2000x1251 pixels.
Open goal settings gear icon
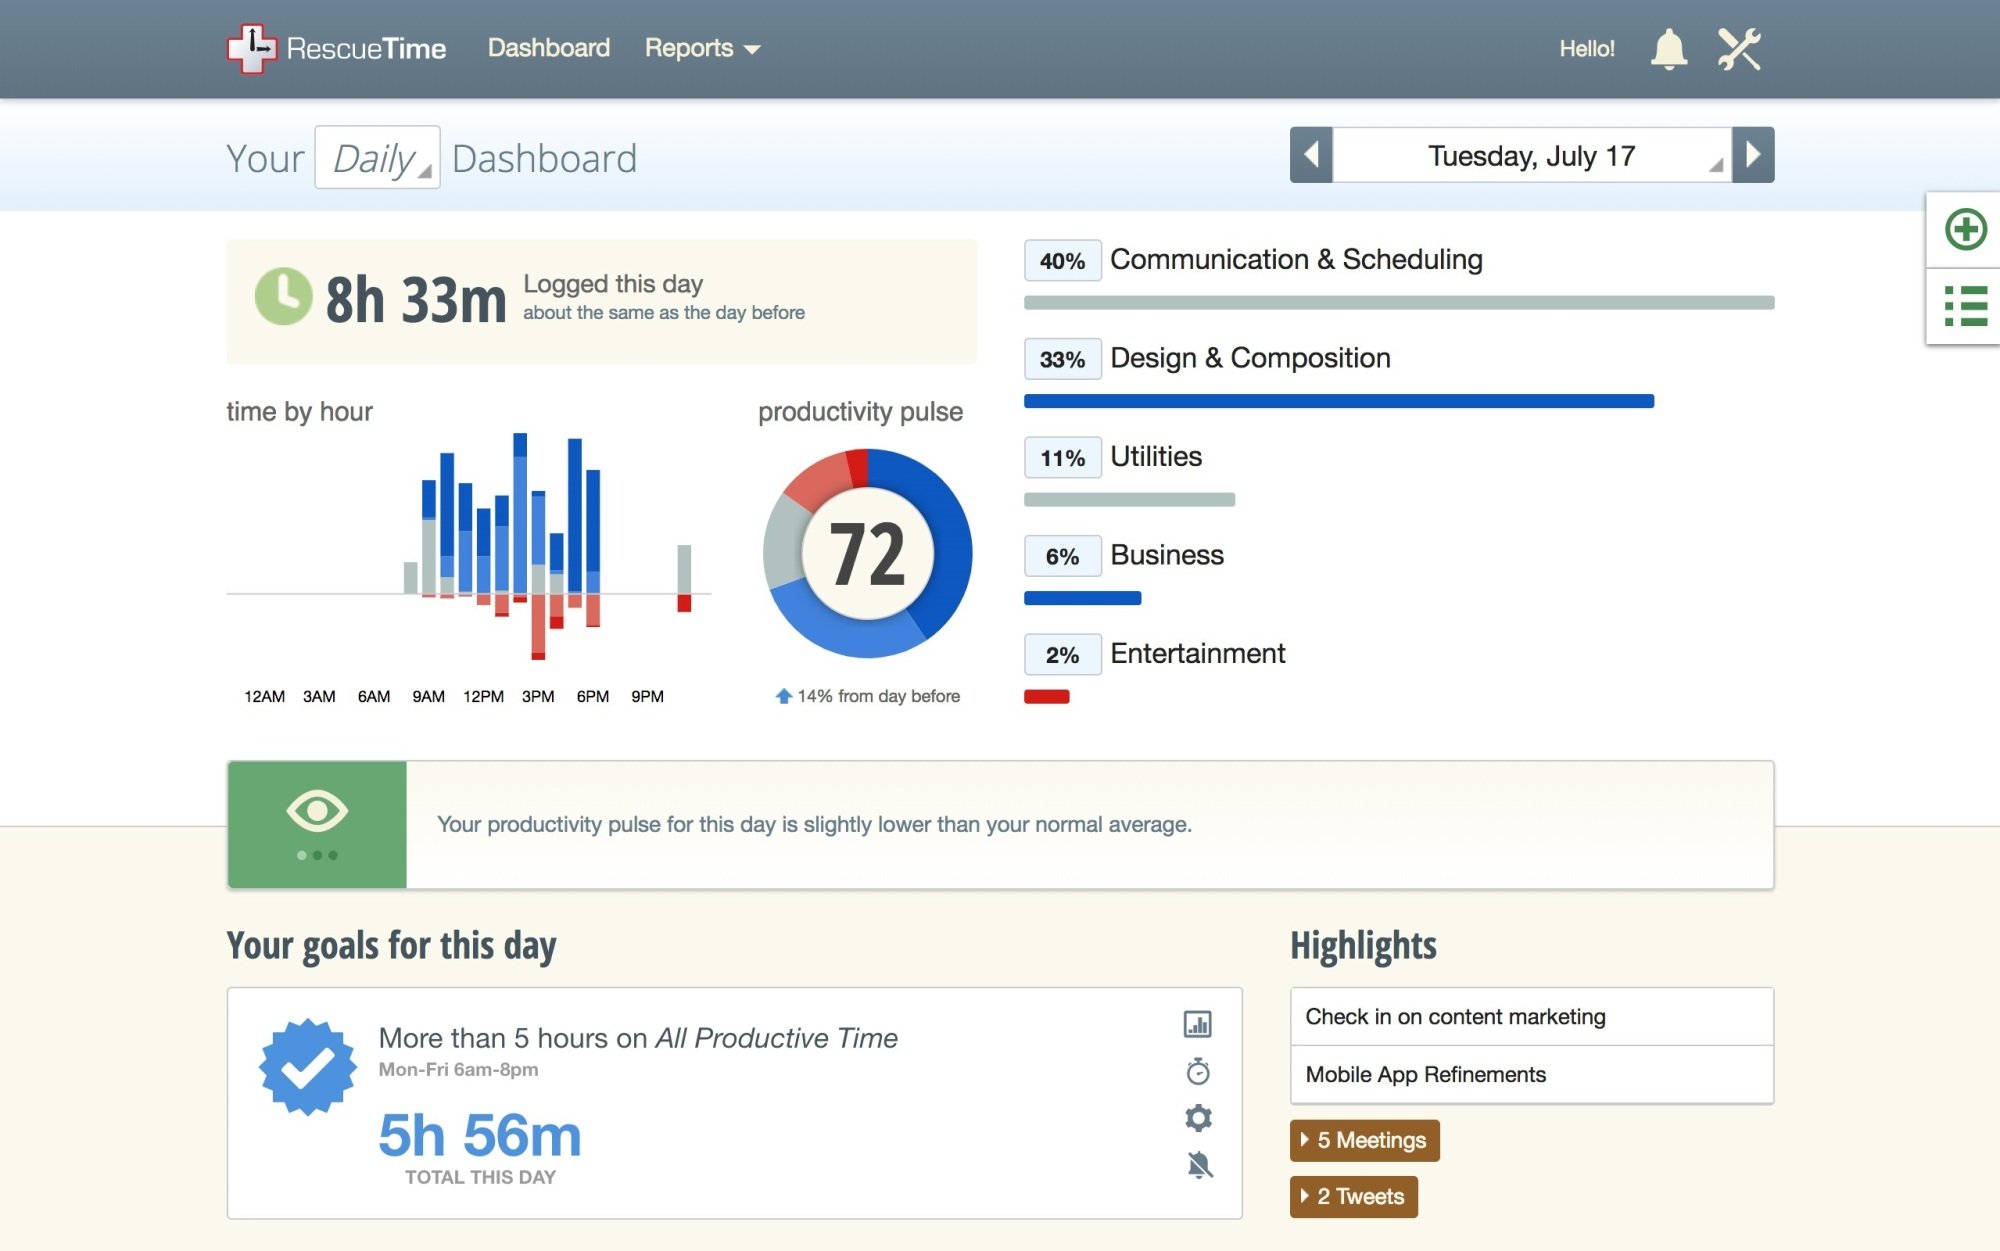pyautogui.click(x=1197, y=1119)
